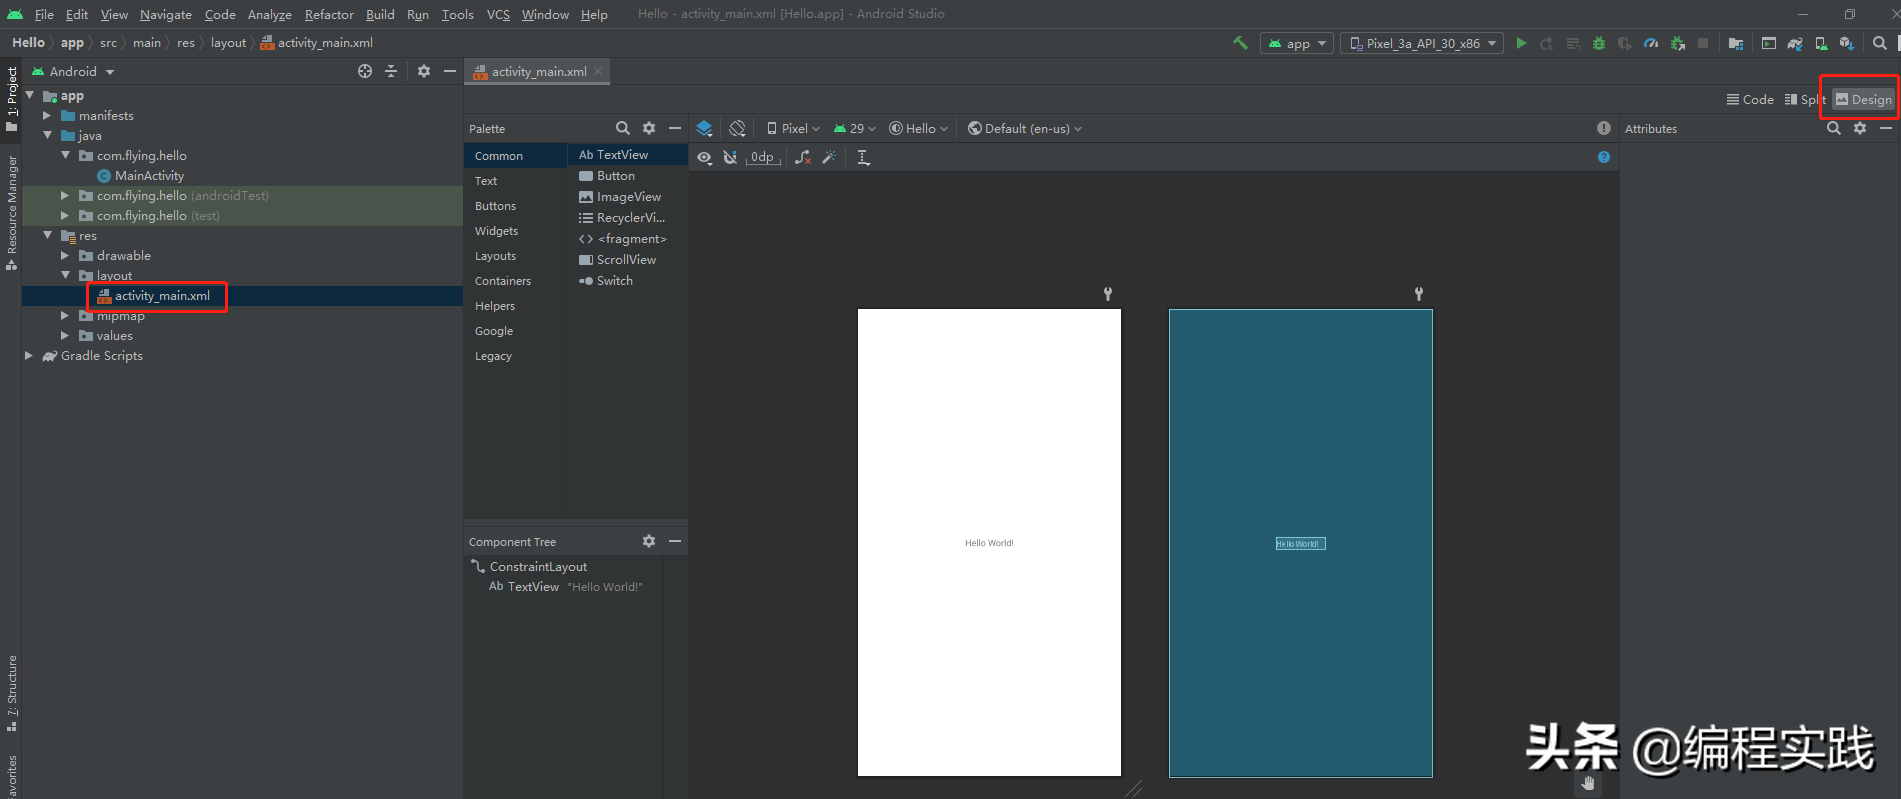Image resolution: width=1901 pixels, height=799 pixels.
Task: Attach debugger to Android process icon
Action: (1678, 43)
